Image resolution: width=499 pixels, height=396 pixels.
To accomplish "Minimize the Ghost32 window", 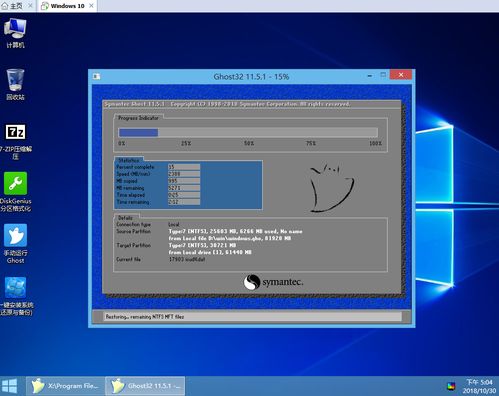I will click(369, 76).
